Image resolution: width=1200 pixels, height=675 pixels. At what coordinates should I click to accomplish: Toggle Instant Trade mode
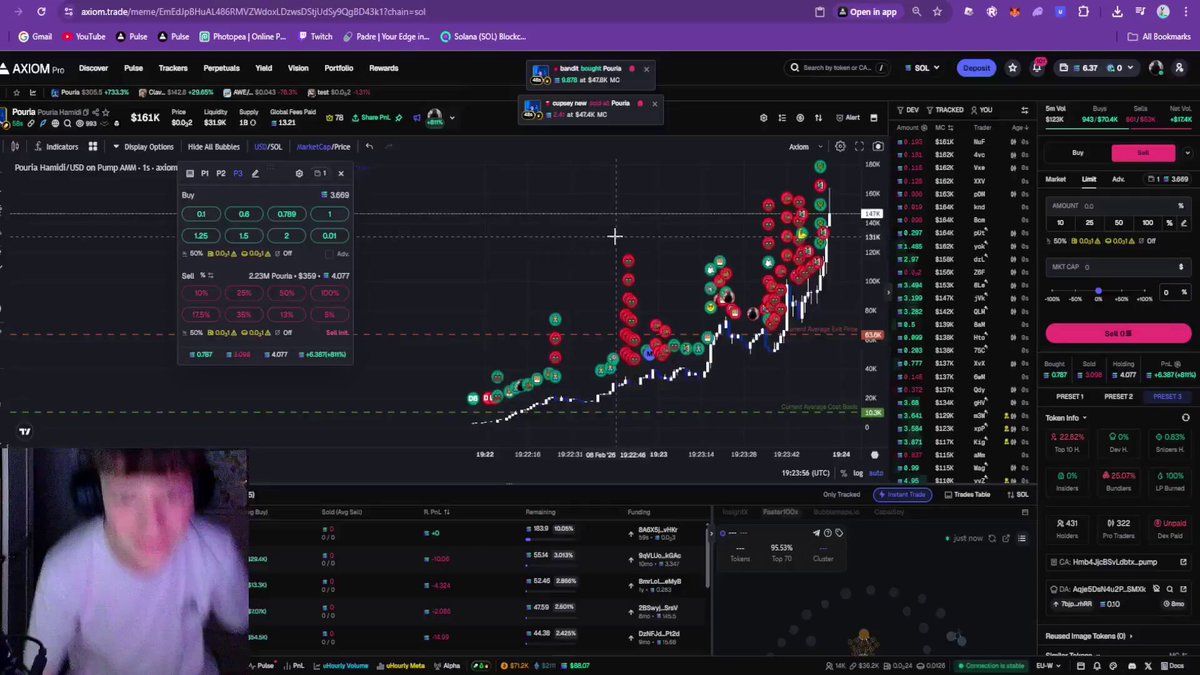coord(901,494)
